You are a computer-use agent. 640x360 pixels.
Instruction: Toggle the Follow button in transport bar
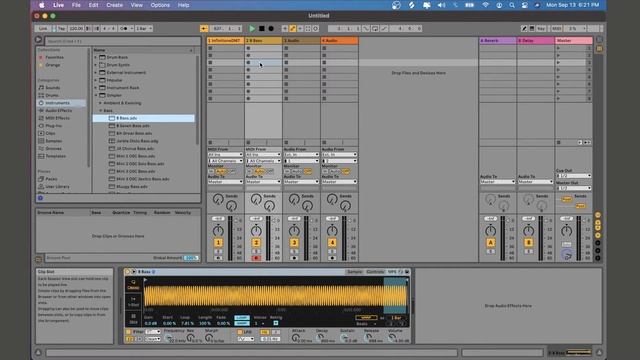click(x=204, y=29)
